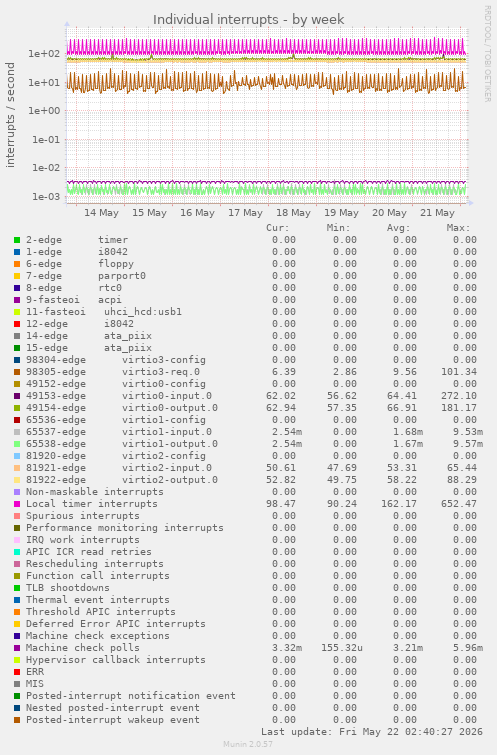Click the brown virtio3-req.0 legend swatch
Viewport: 497px width, 755px height.
click(x=17, y=372)
